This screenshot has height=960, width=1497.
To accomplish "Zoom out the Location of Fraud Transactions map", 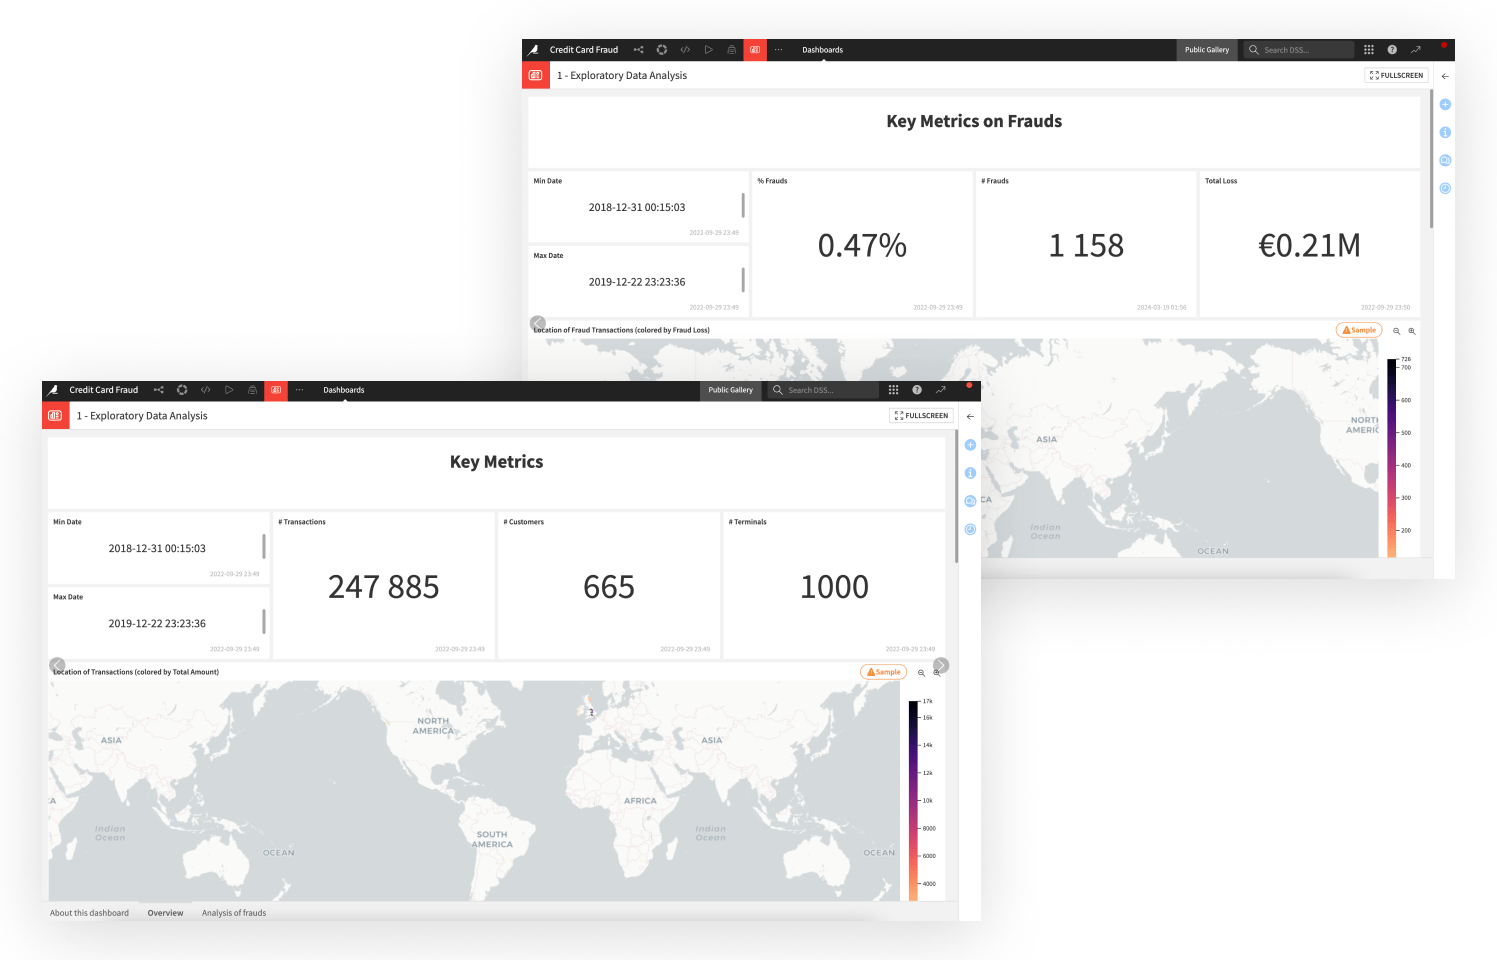I will [1396, 331].
